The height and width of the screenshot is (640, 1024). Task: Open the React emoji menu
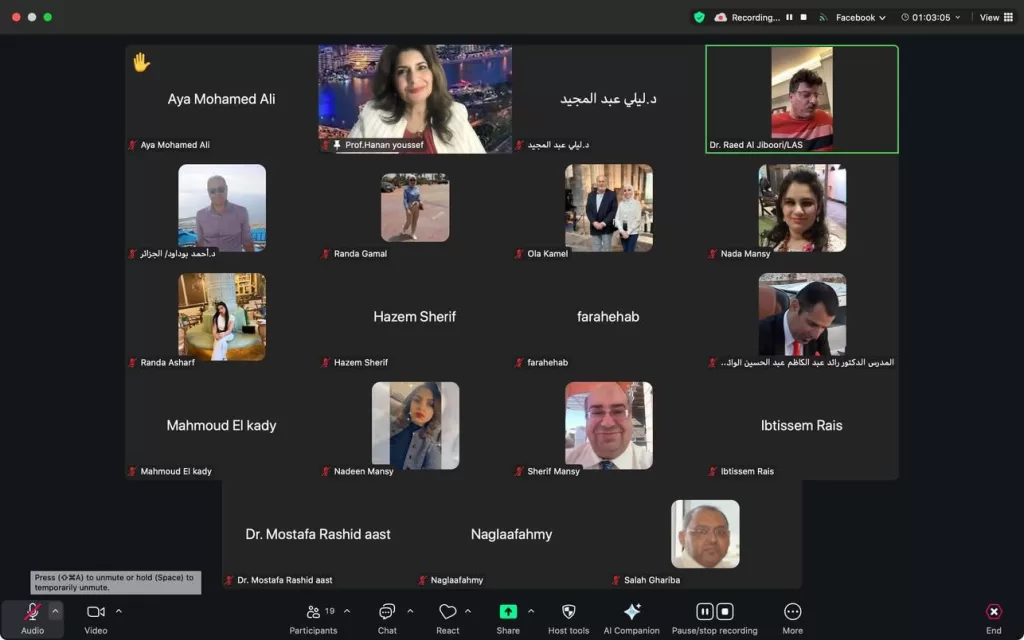447,612
